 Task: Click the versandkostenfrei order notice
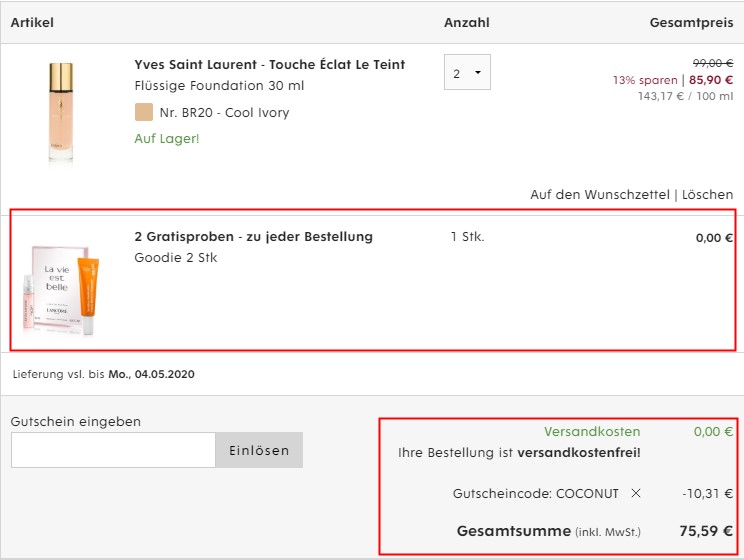tap(519, 452)
